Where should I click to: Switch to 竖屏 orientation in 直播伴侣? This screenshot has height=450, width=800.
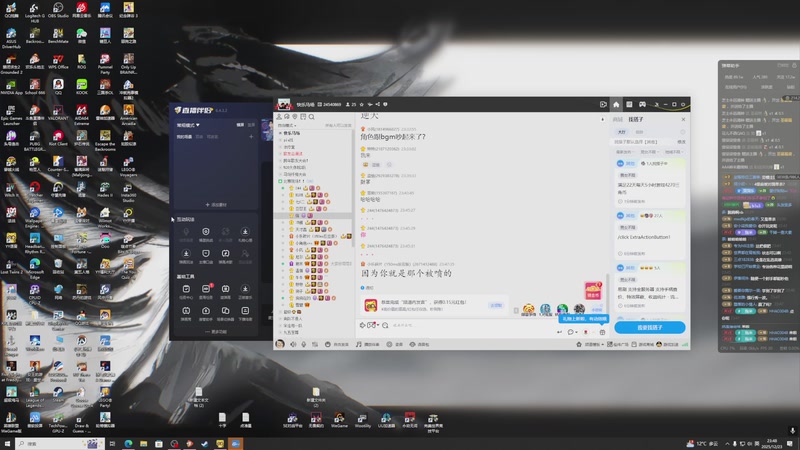pyautogui.click(x=251, y=125)
